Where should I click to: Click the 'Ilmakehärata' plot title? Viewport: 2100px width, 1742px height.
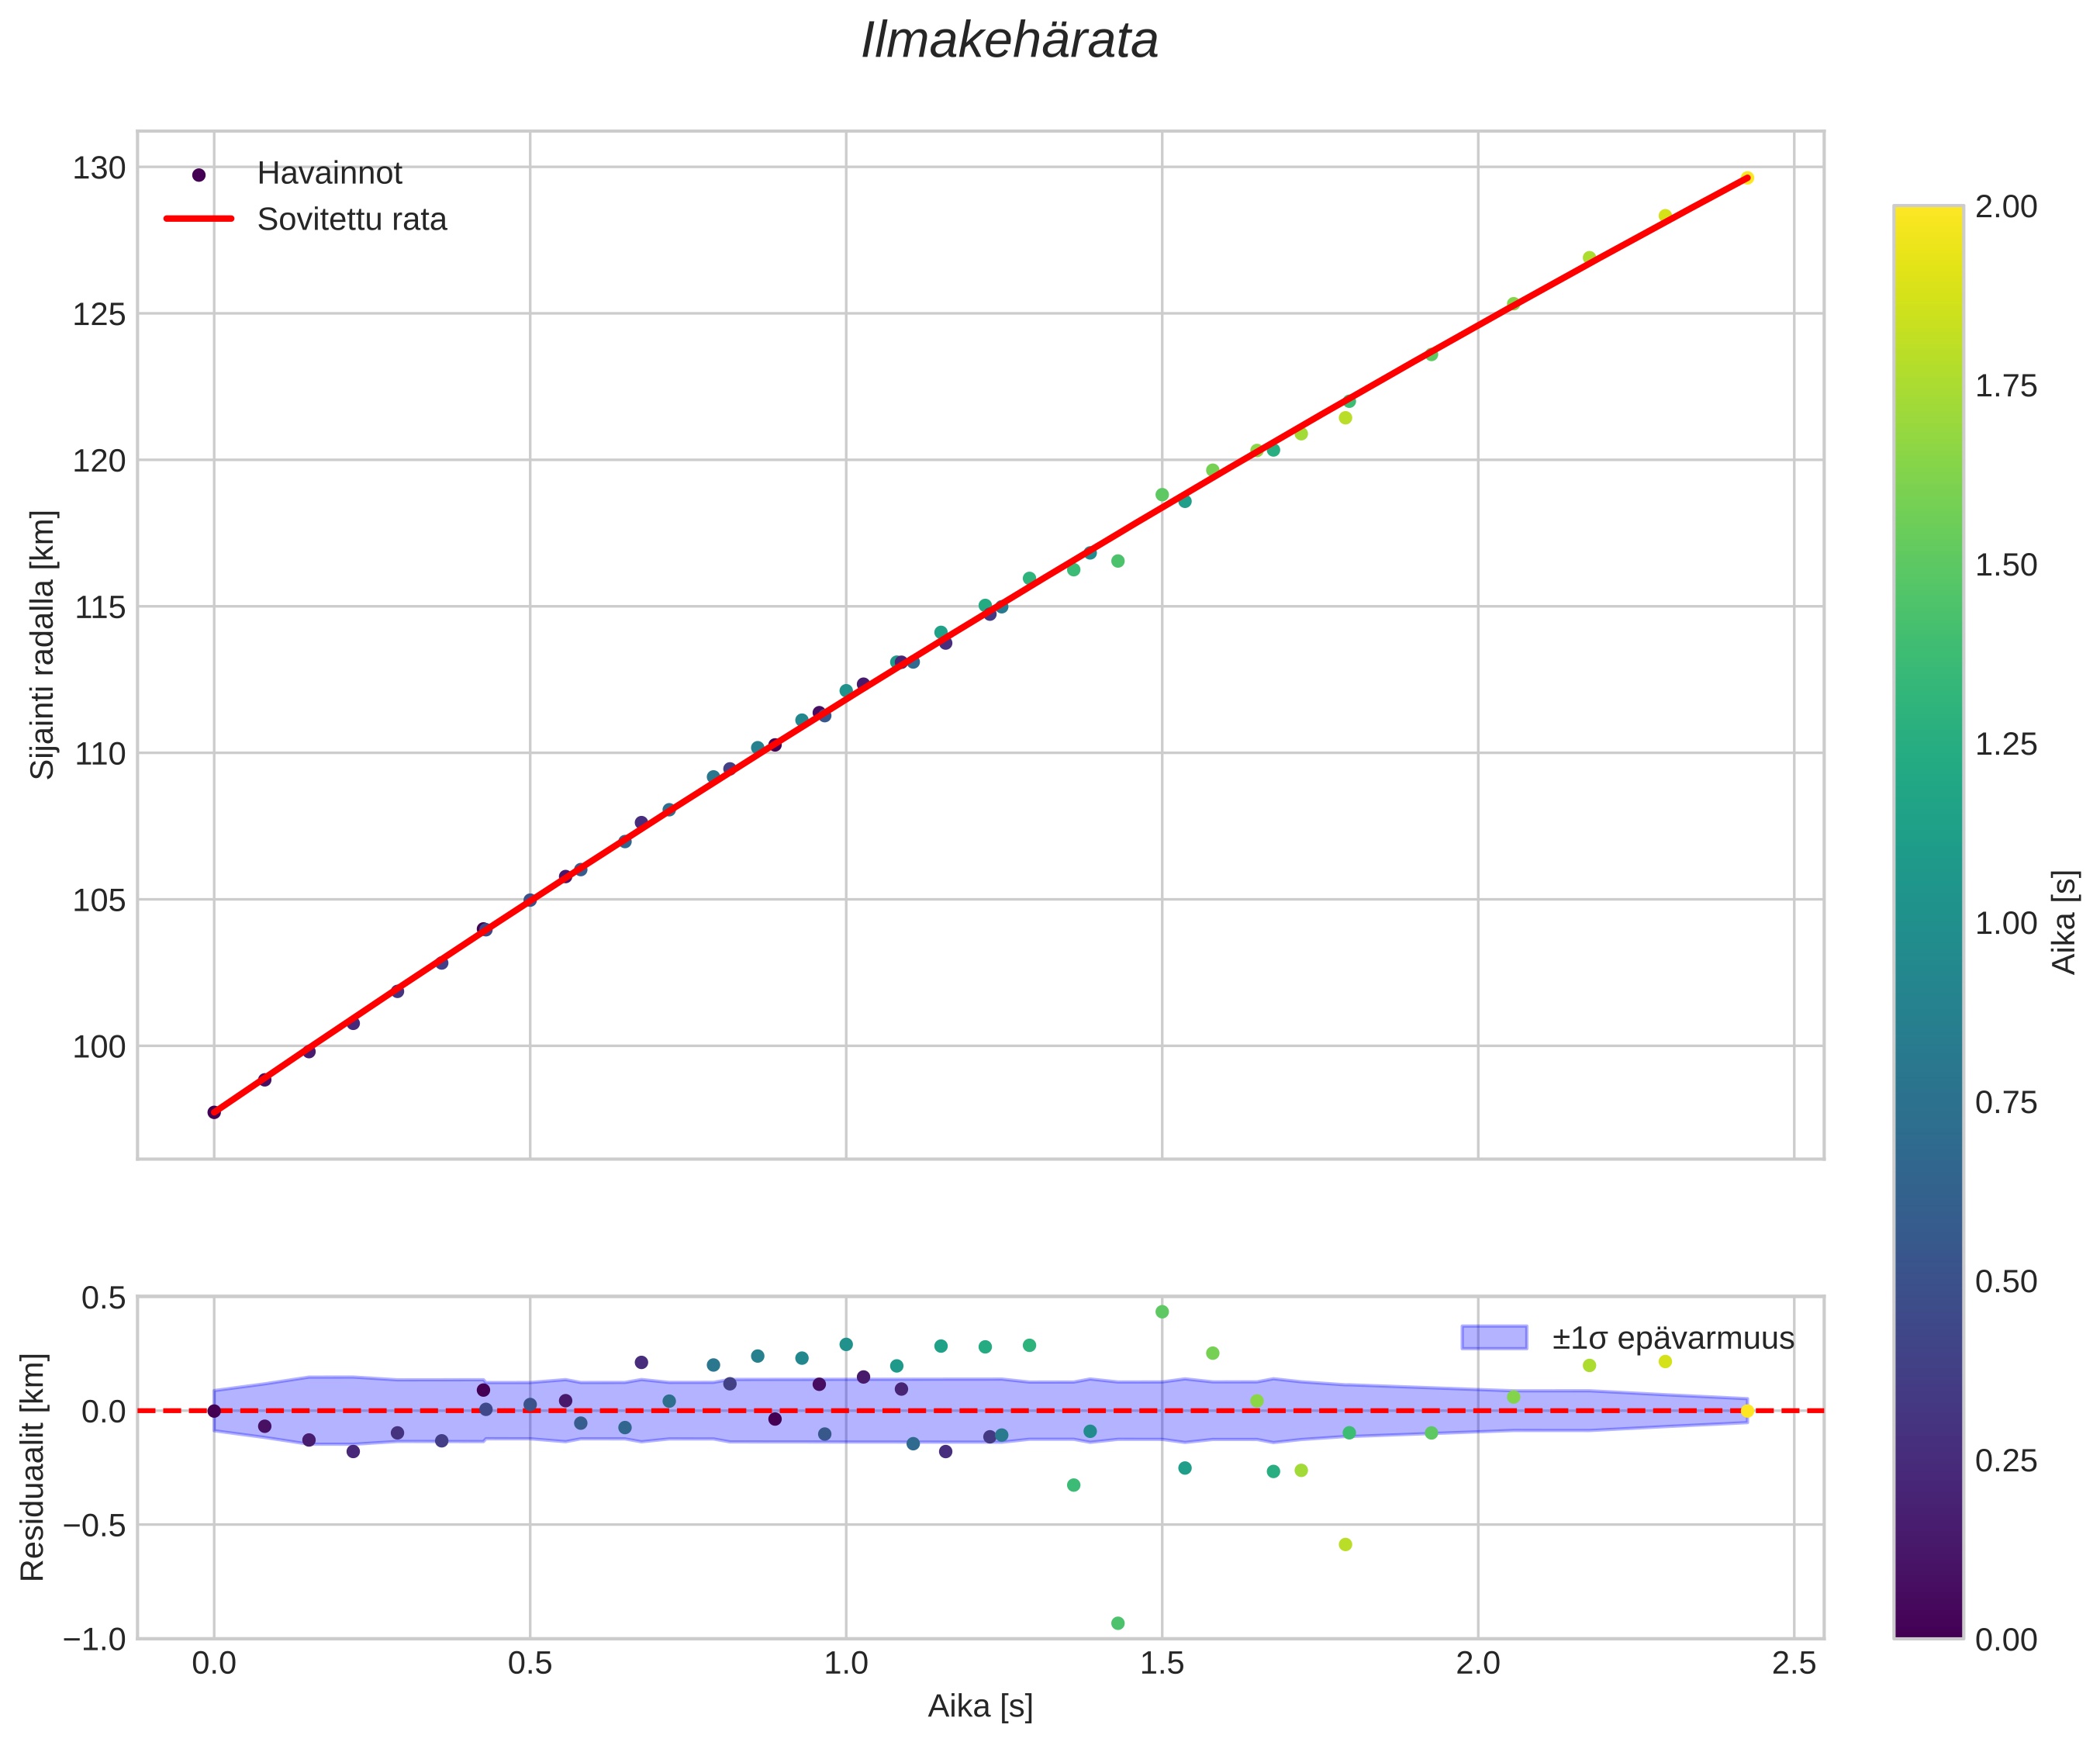[1009, 42]
